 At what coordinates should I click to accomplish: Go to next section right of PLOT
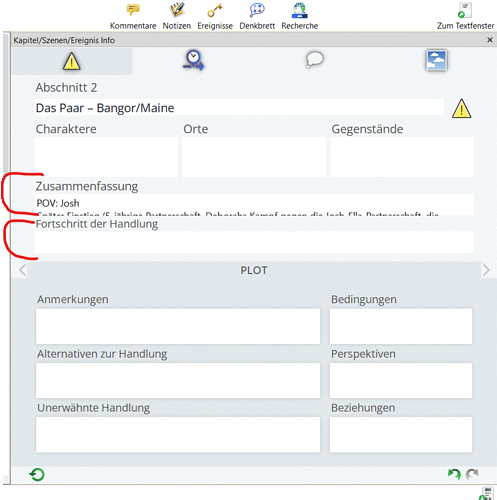coord(486,270)
